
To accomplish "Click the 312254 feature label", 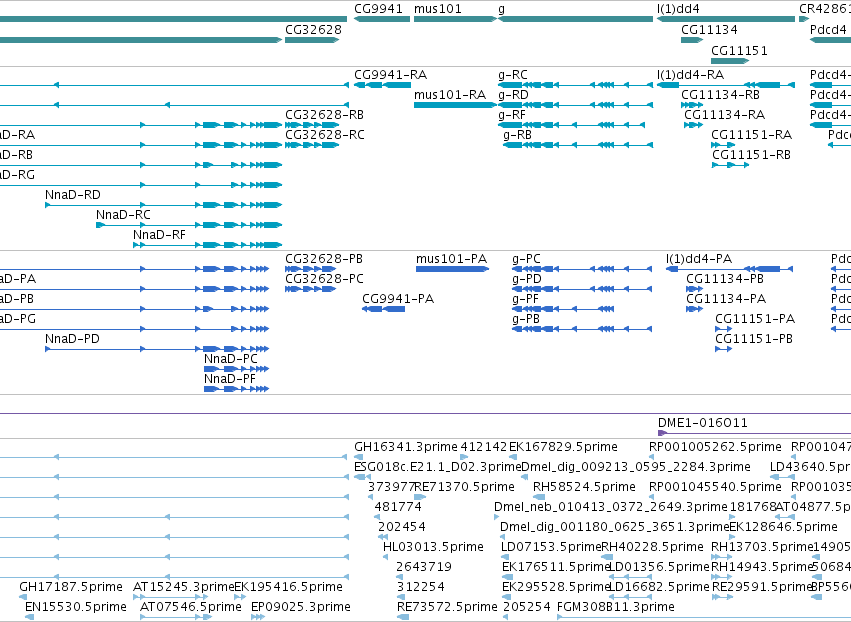I will point(421,588).
